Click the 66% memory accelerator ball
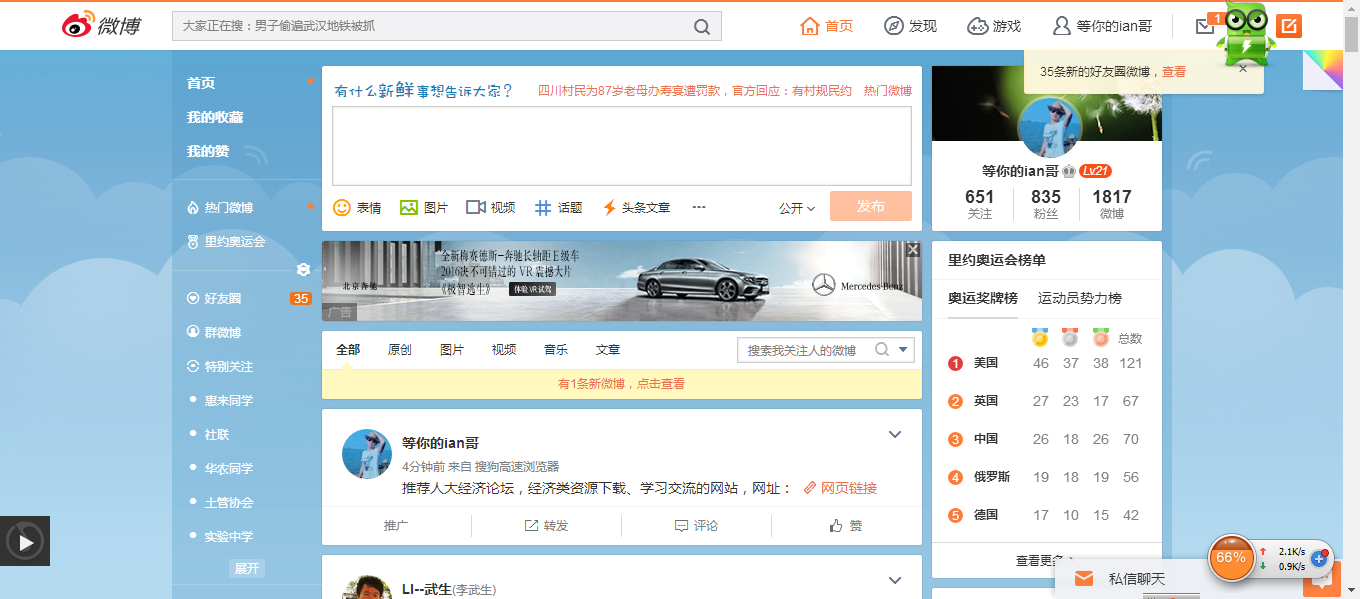Screen dimensions: 1360x599 (1231, 558)
